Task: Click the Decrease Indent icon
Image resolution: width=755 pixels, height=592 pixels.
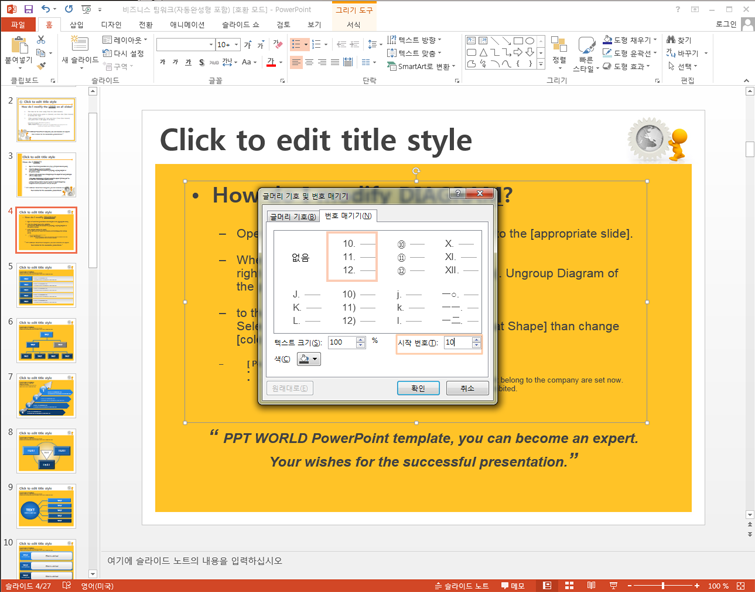Action: click(341, 45)
